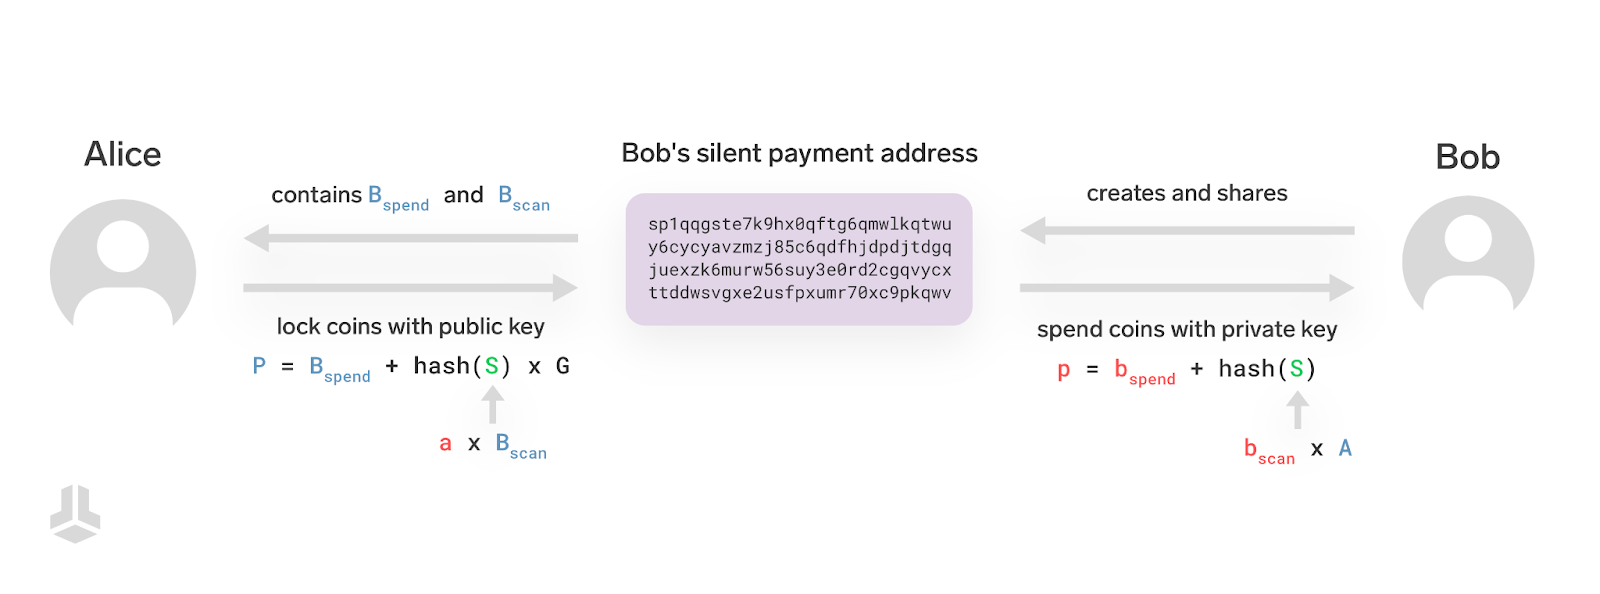
Task: Click Bob's gray avatar icon
Action: click(1468, 257)
